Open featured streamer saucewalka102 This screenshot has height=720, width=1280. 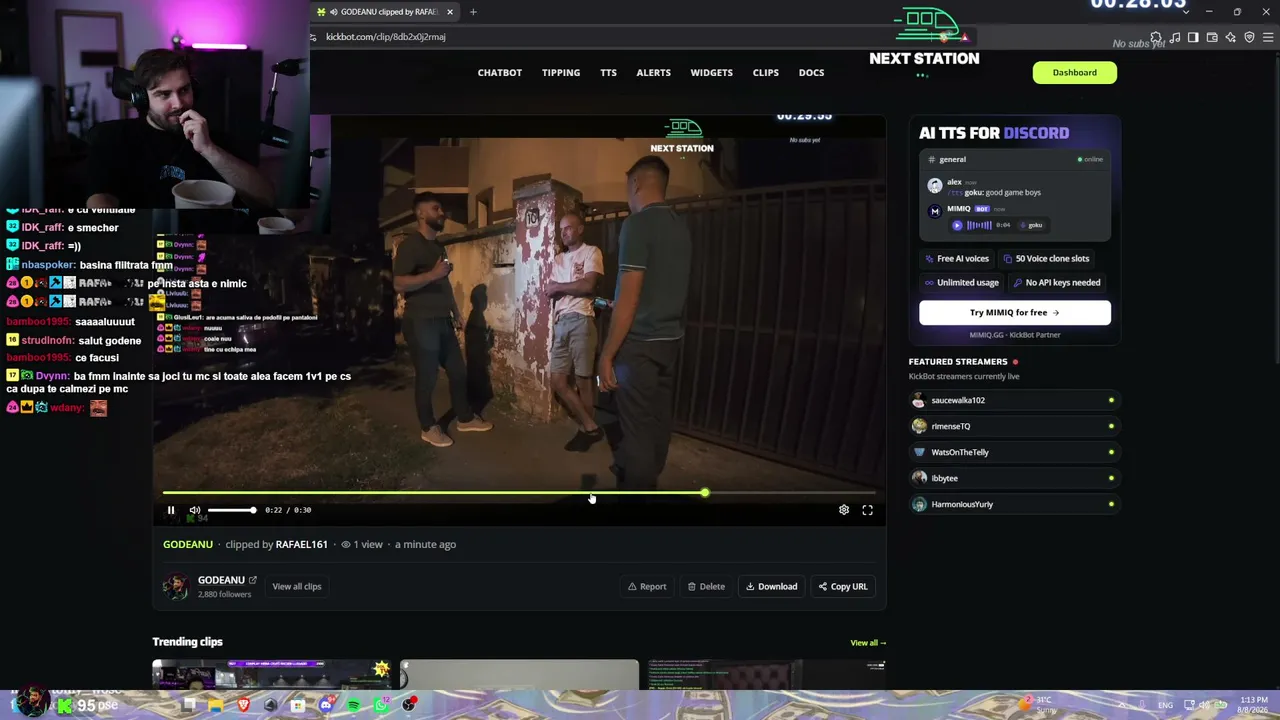coord(1015,401)
